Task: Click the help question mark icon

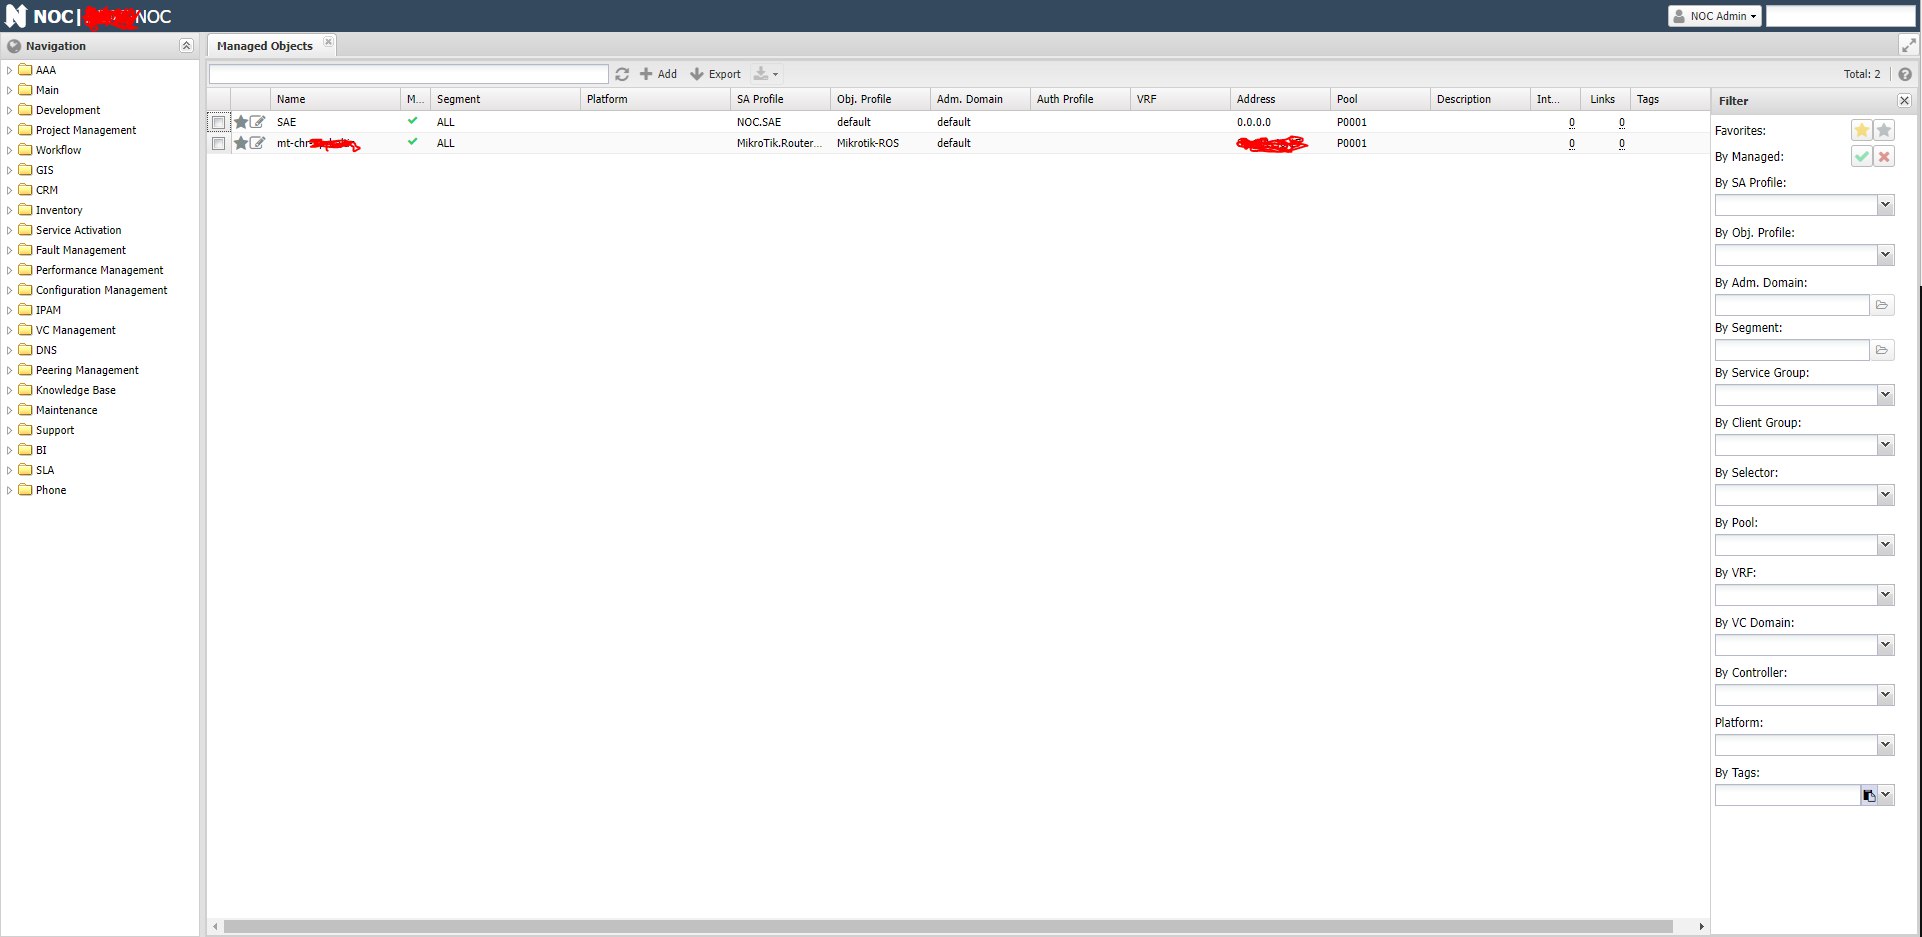Action: click(1904, 74)
